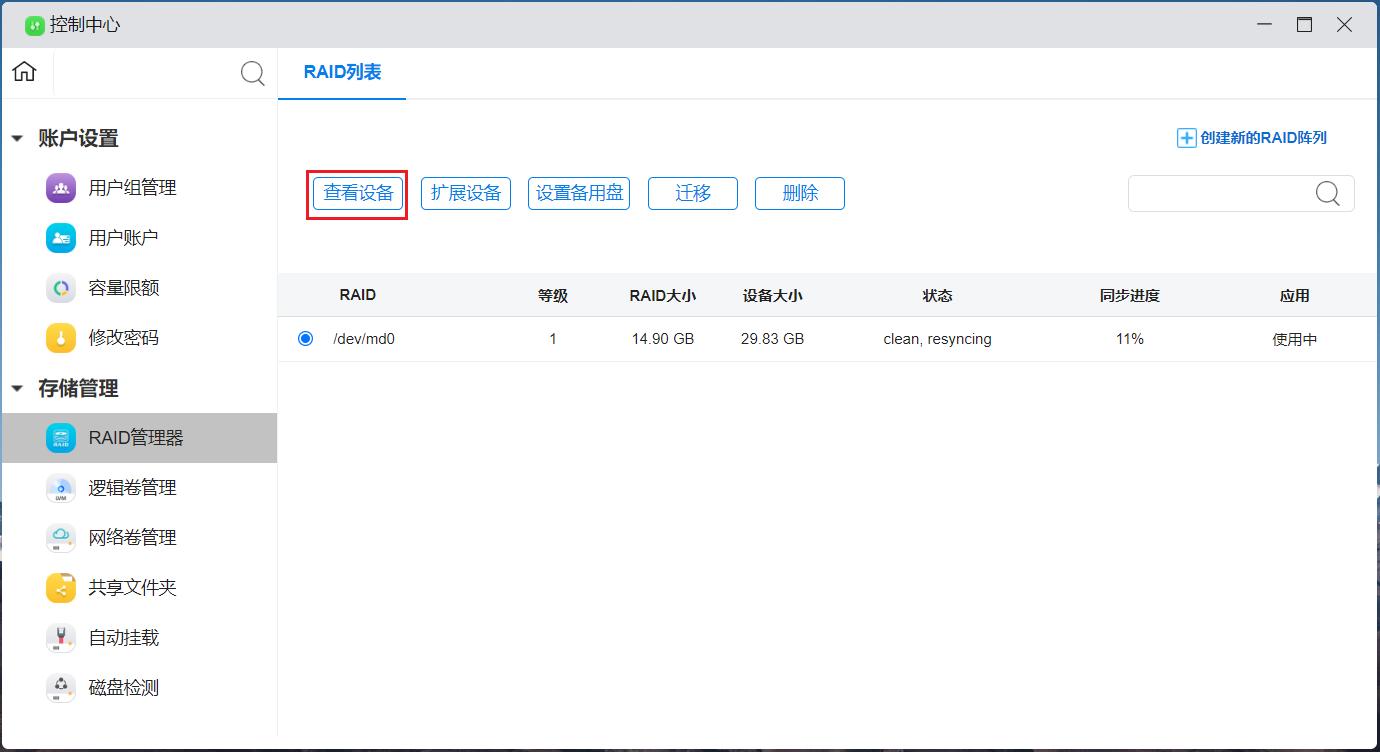
Task: Open 自动挂载 from the sidebar
Action: pyautogui.click(x=123, y=638)
